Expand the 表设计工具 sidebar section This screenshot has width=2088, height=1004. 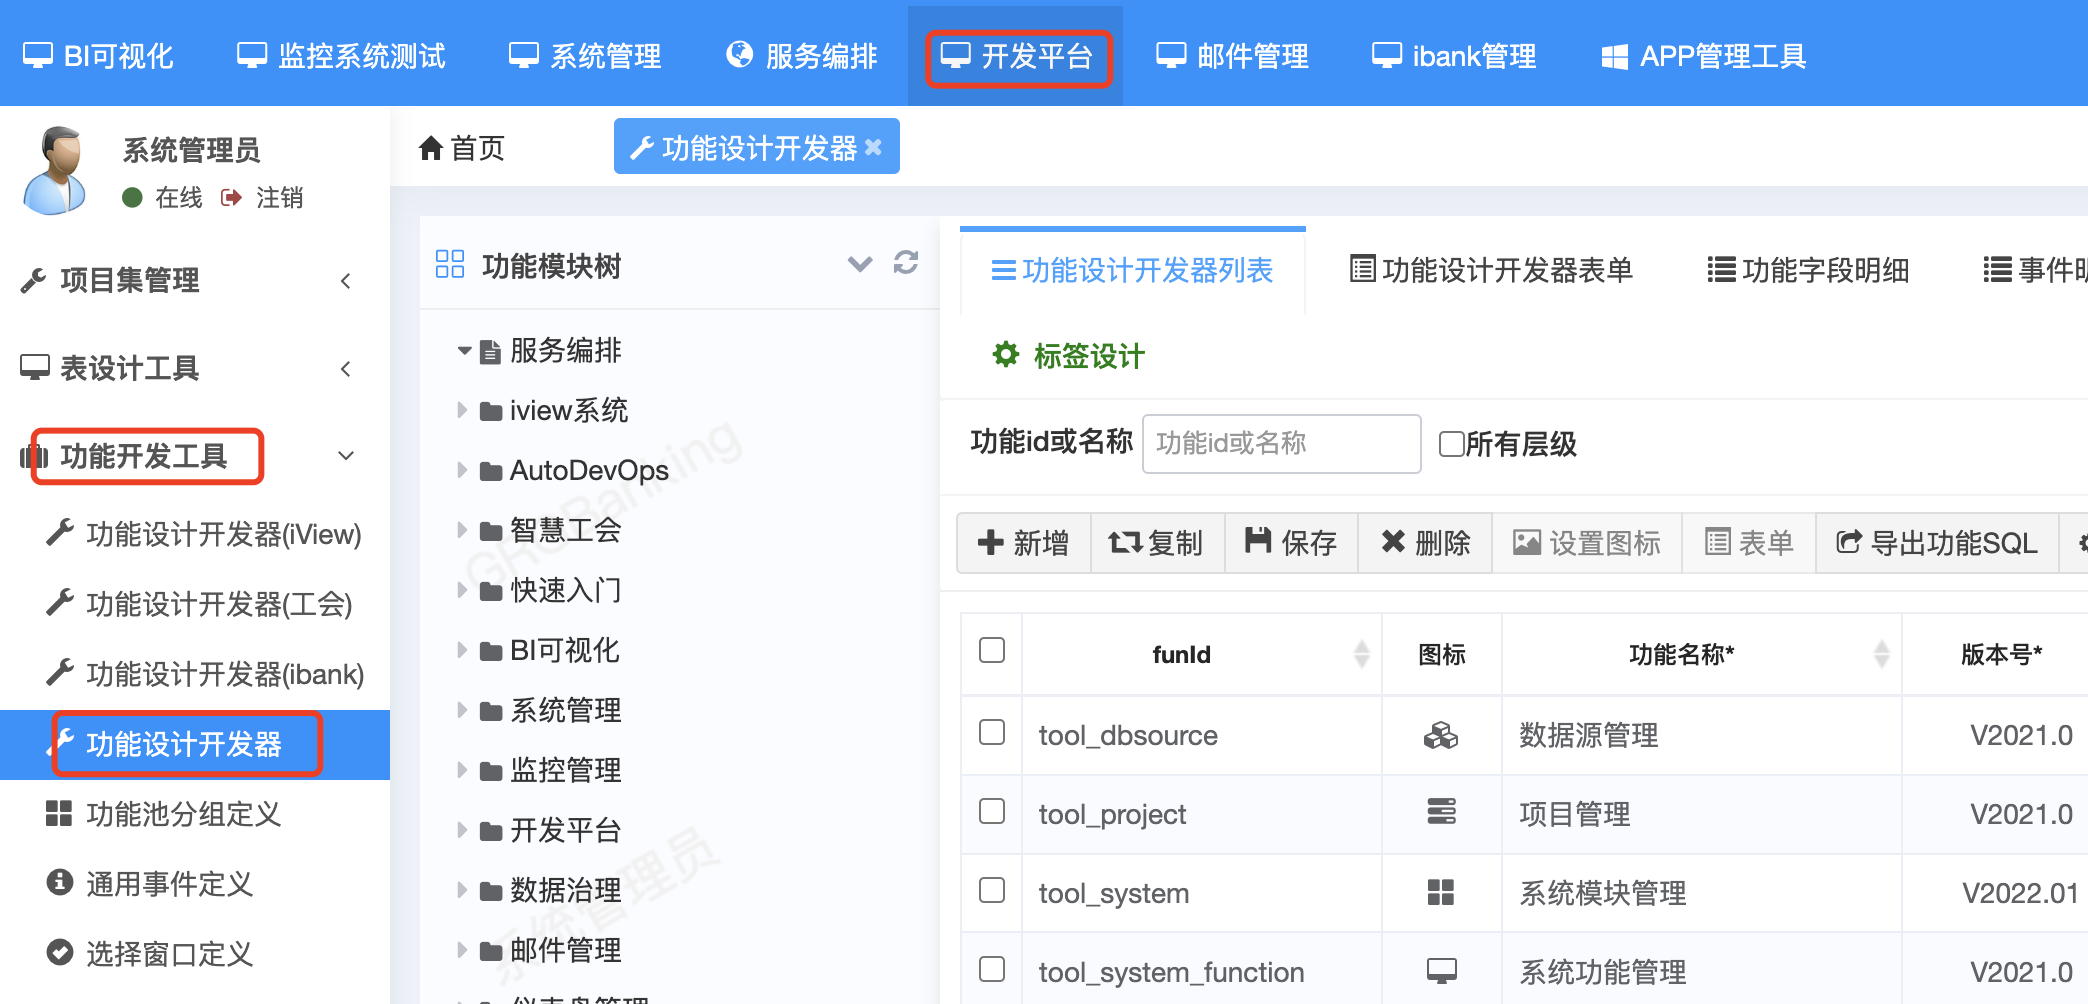(x=195, y=368)
